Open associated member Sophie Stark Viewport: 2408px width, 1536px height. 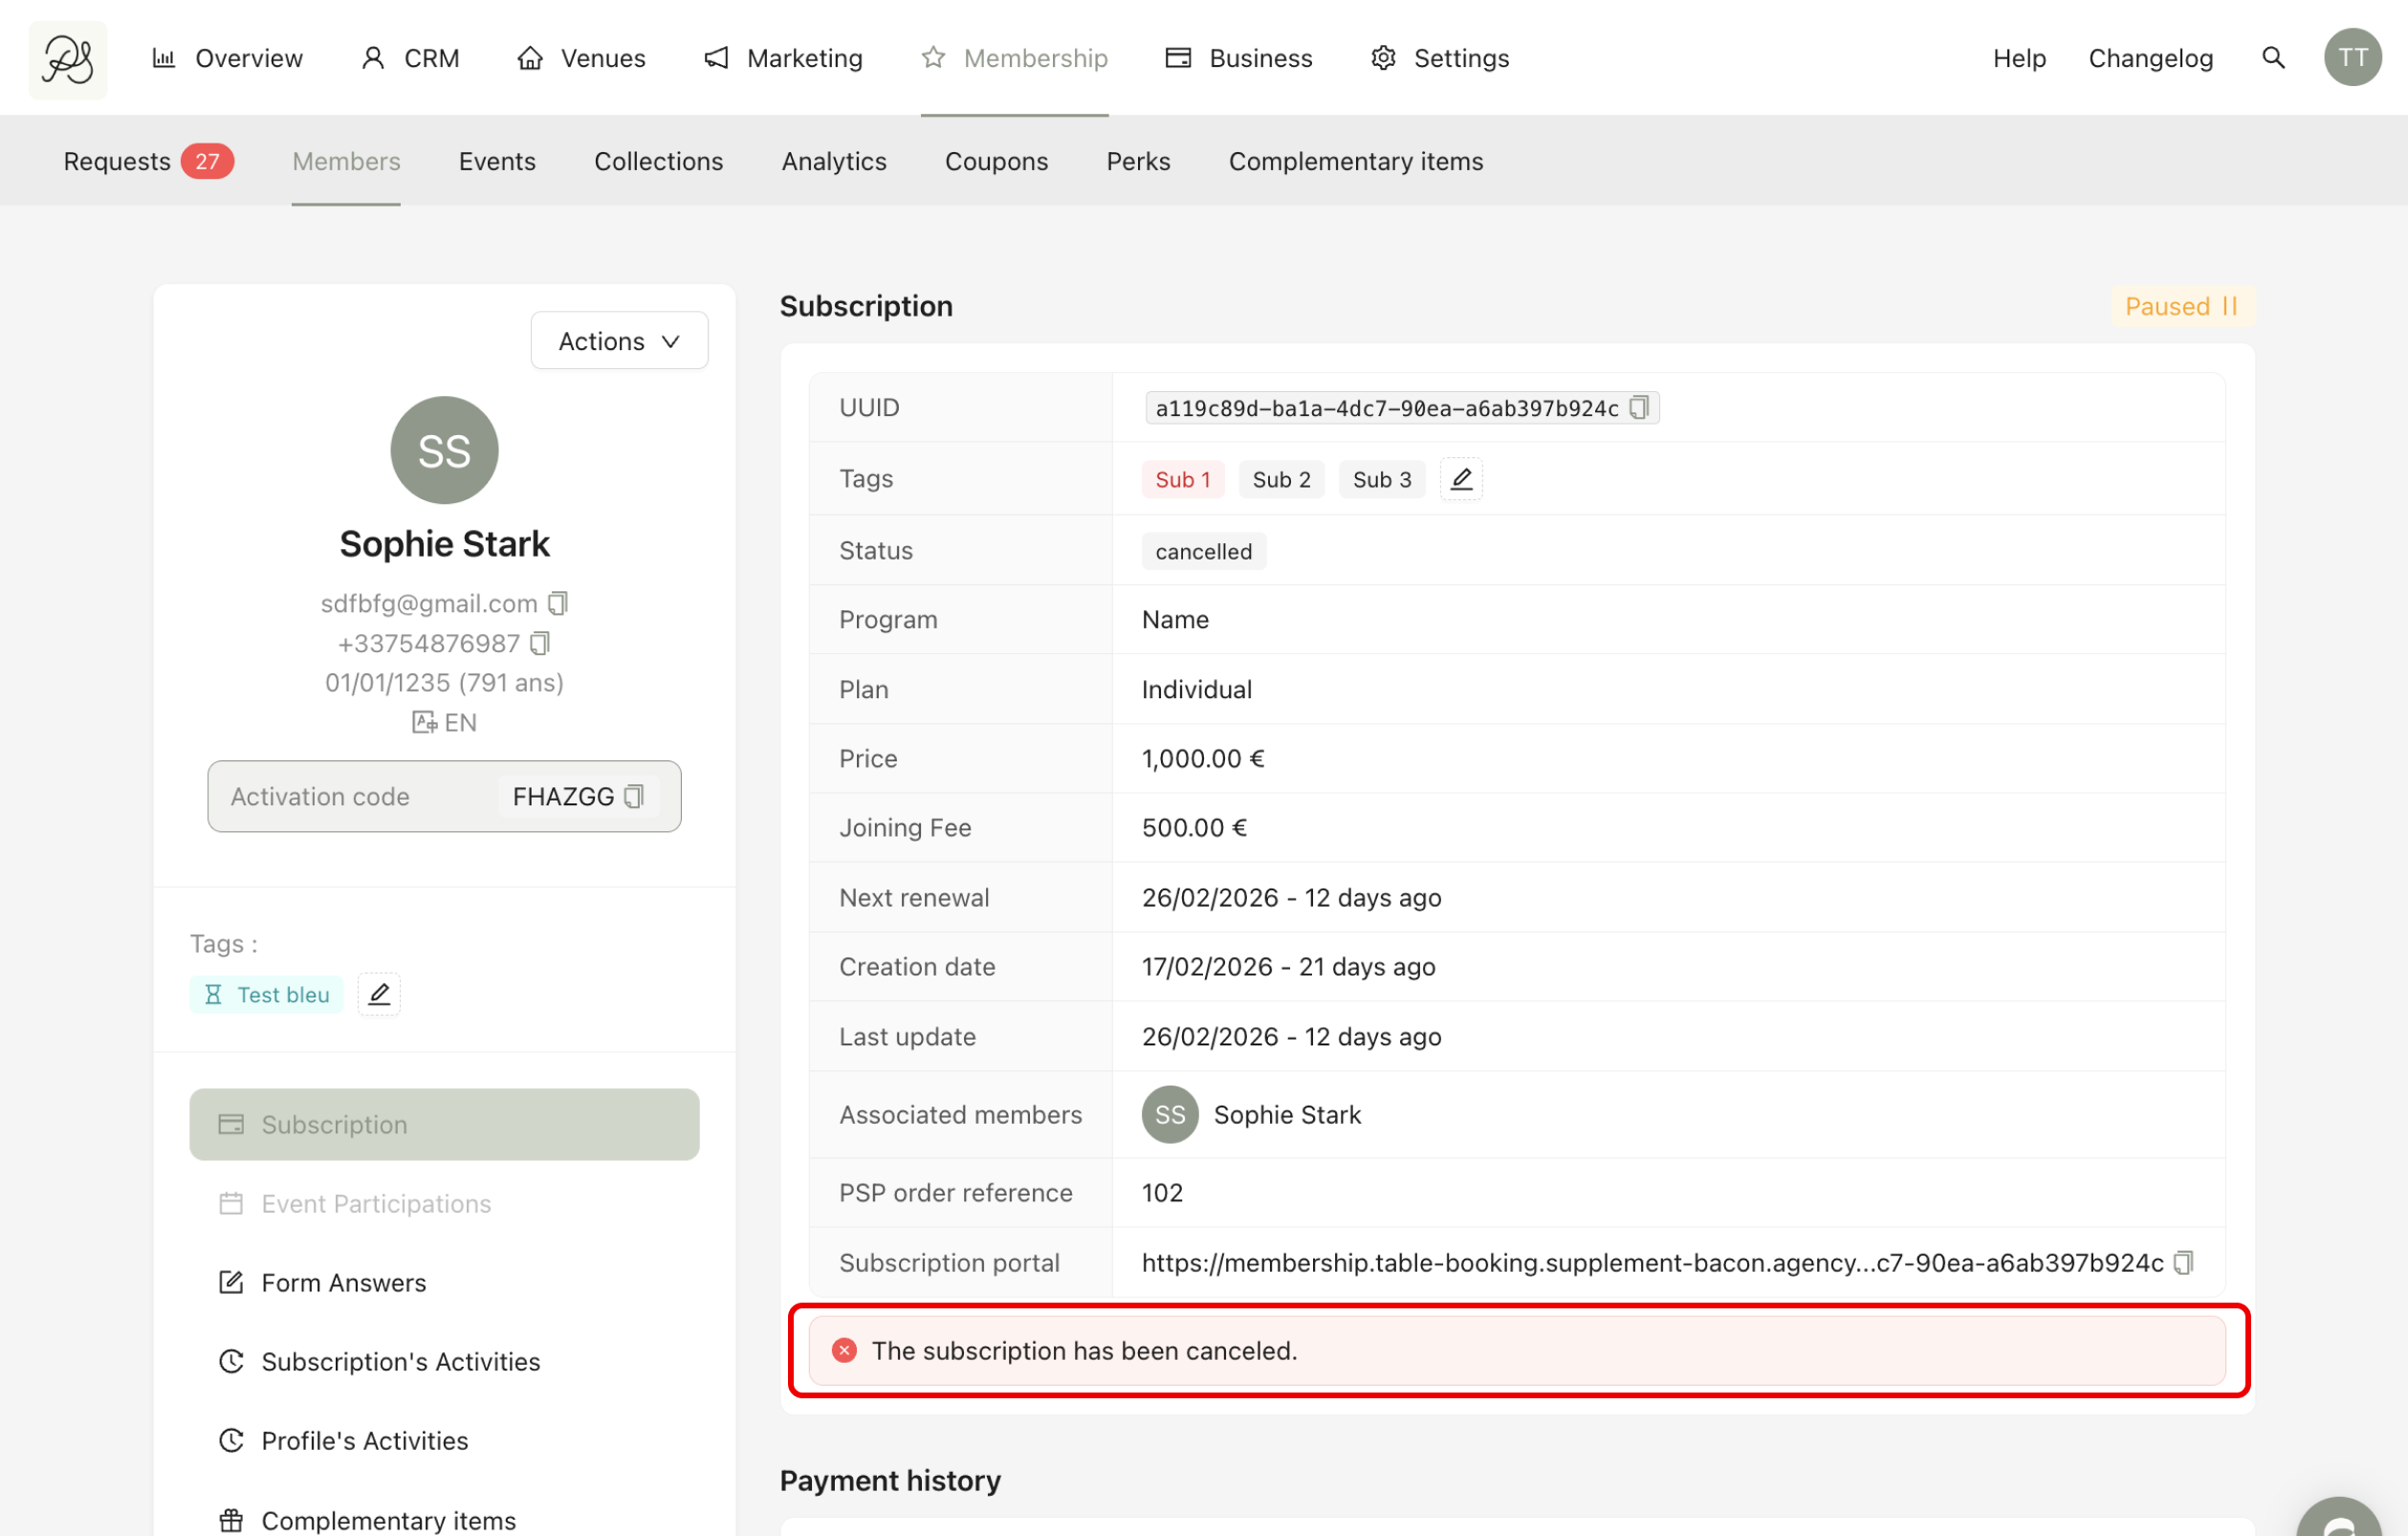[1286, 1114]
